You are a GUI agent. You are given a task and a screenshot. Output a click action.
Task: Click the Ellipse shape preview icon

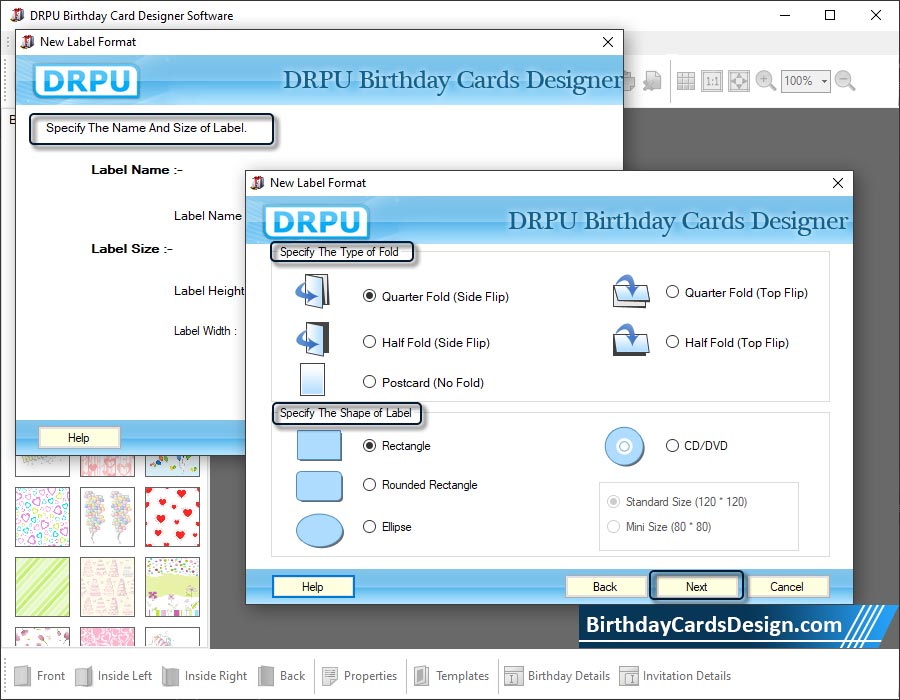320,530
